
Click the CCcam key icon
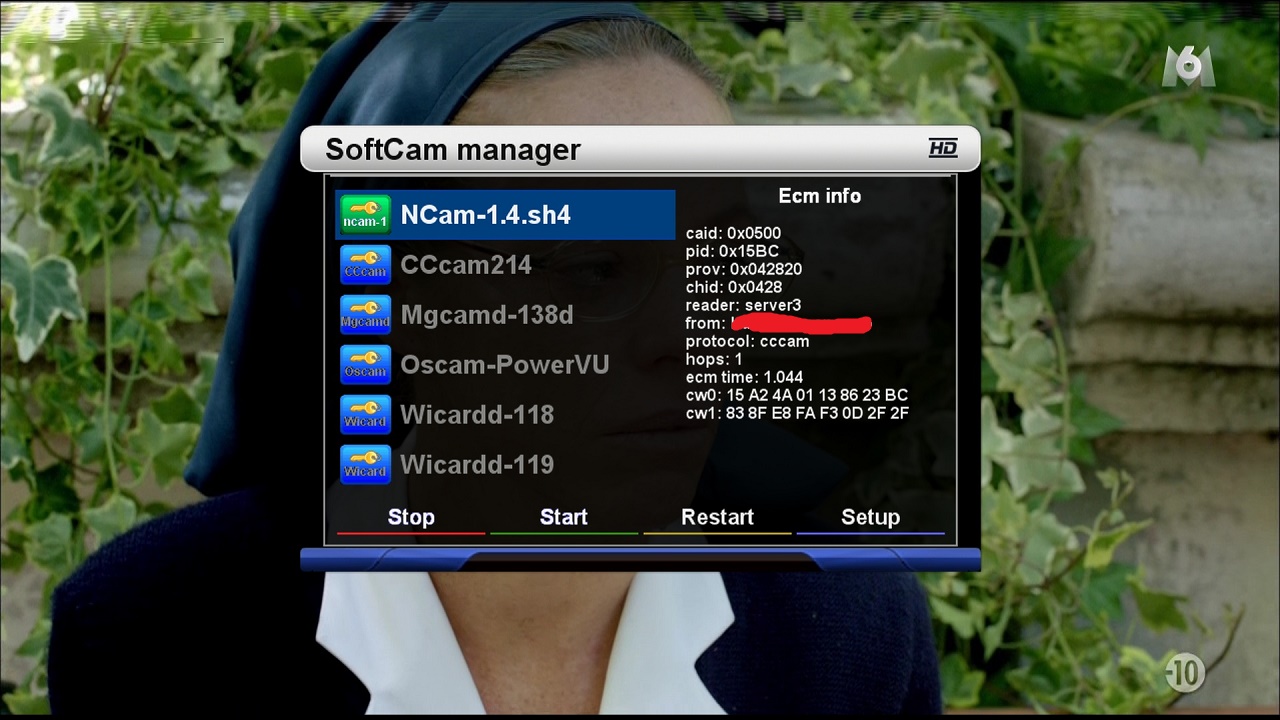tap(365, 265)
